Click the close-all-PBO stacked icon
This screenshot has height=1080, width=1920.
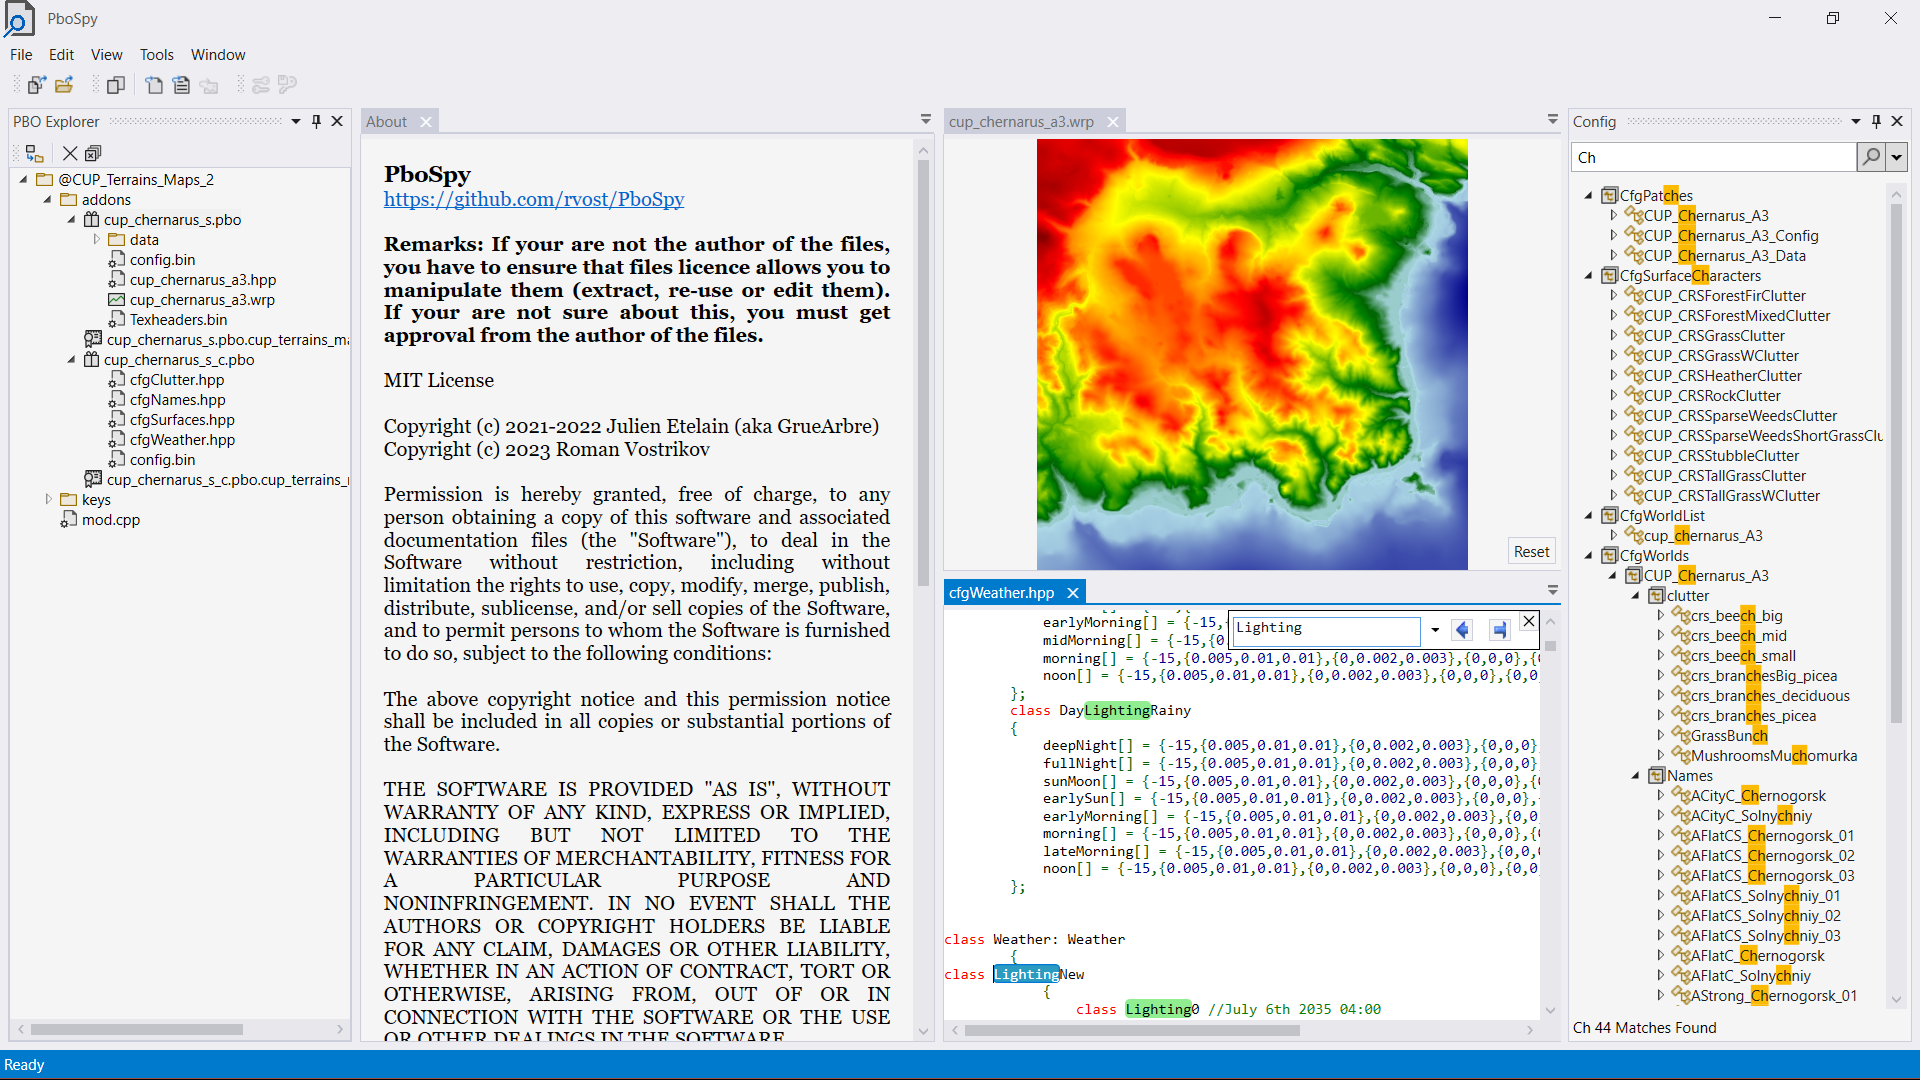click(x=93, y=153)
